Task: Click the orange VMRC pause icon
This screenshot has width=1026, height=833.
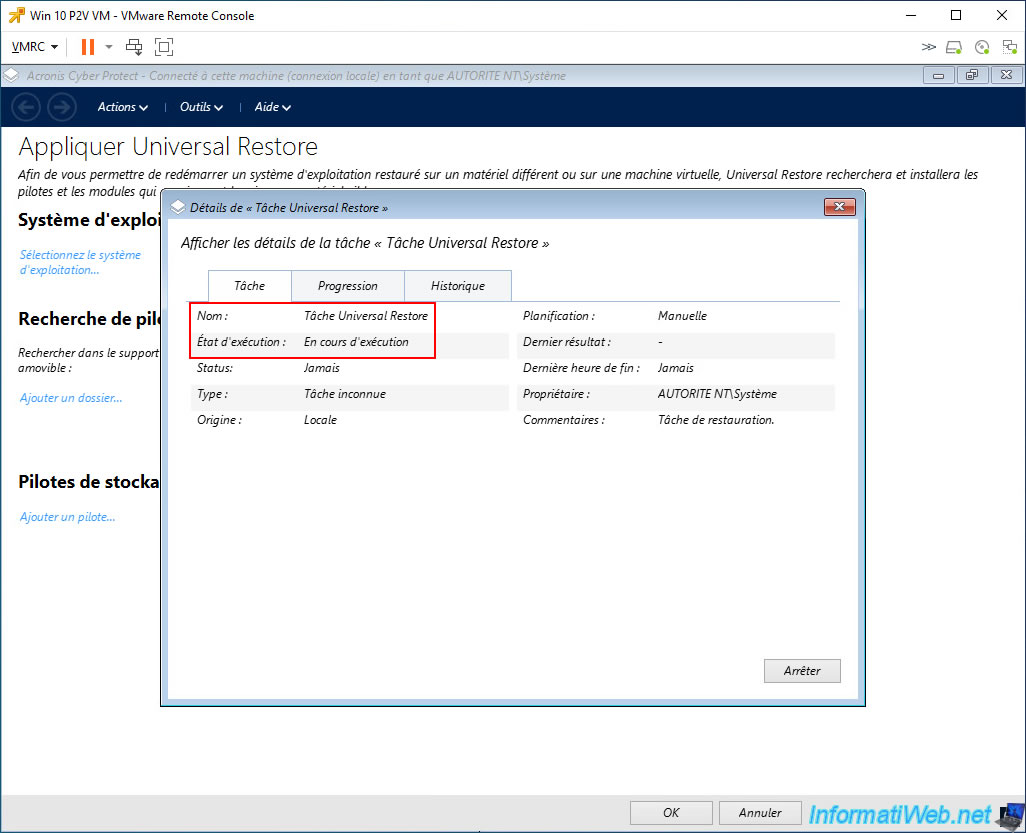Action: pos(88,47)
